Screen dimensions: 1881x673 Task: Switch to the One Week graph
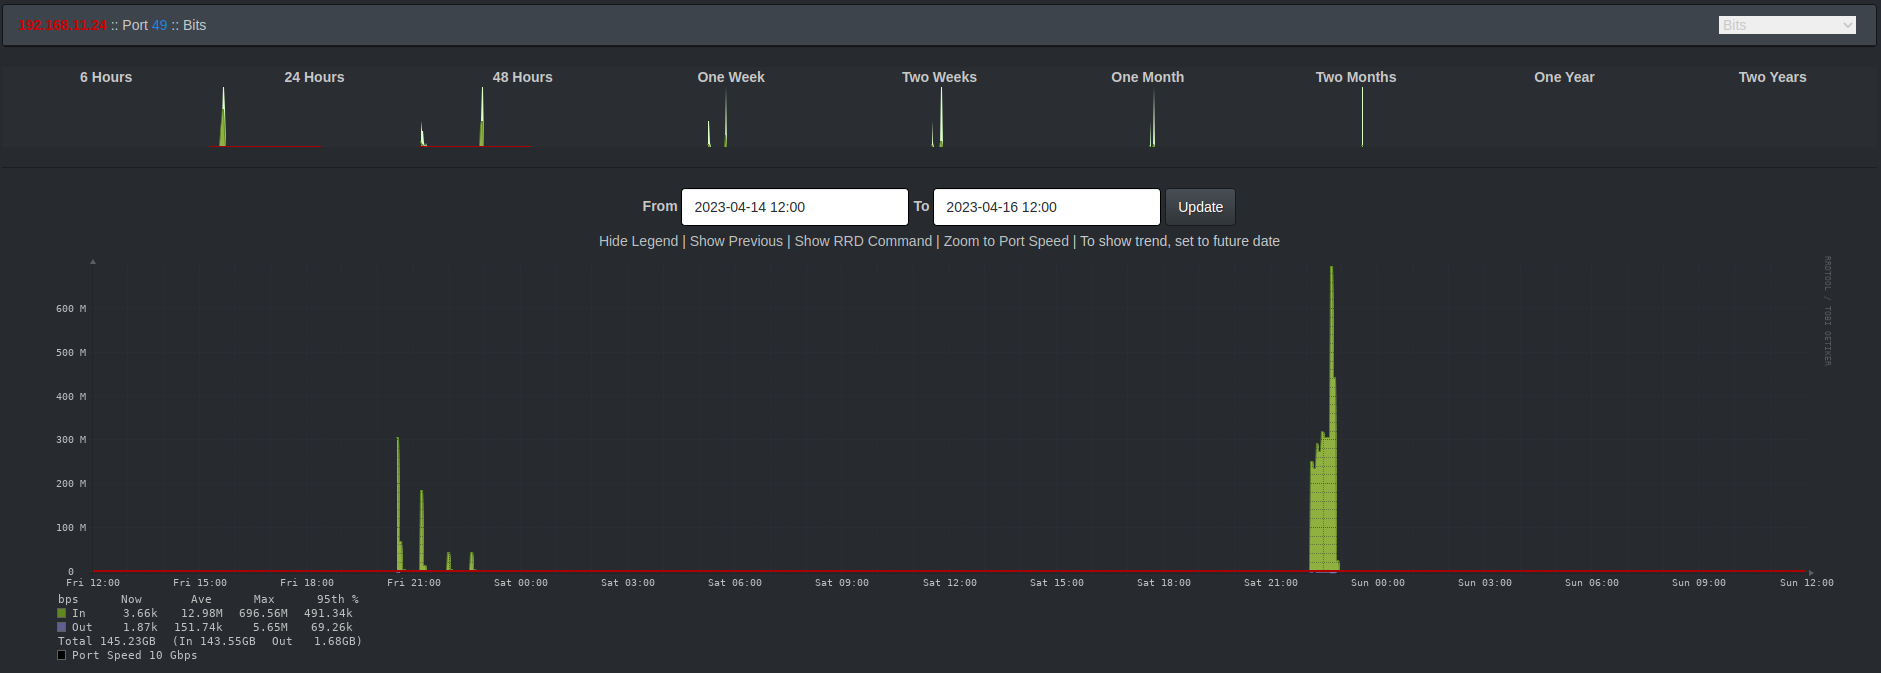(x=731, y=110)
